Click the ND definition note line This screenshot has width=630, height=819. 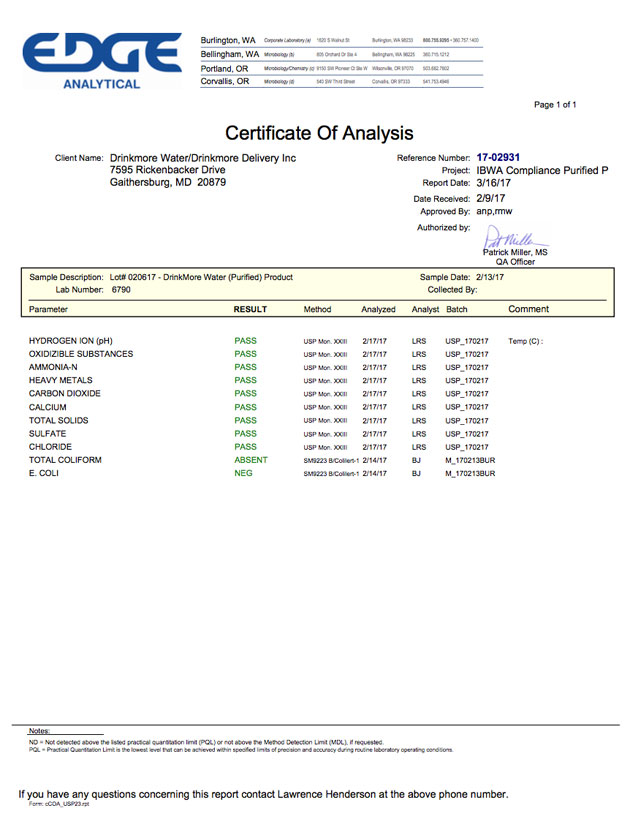tap(206, 742)
